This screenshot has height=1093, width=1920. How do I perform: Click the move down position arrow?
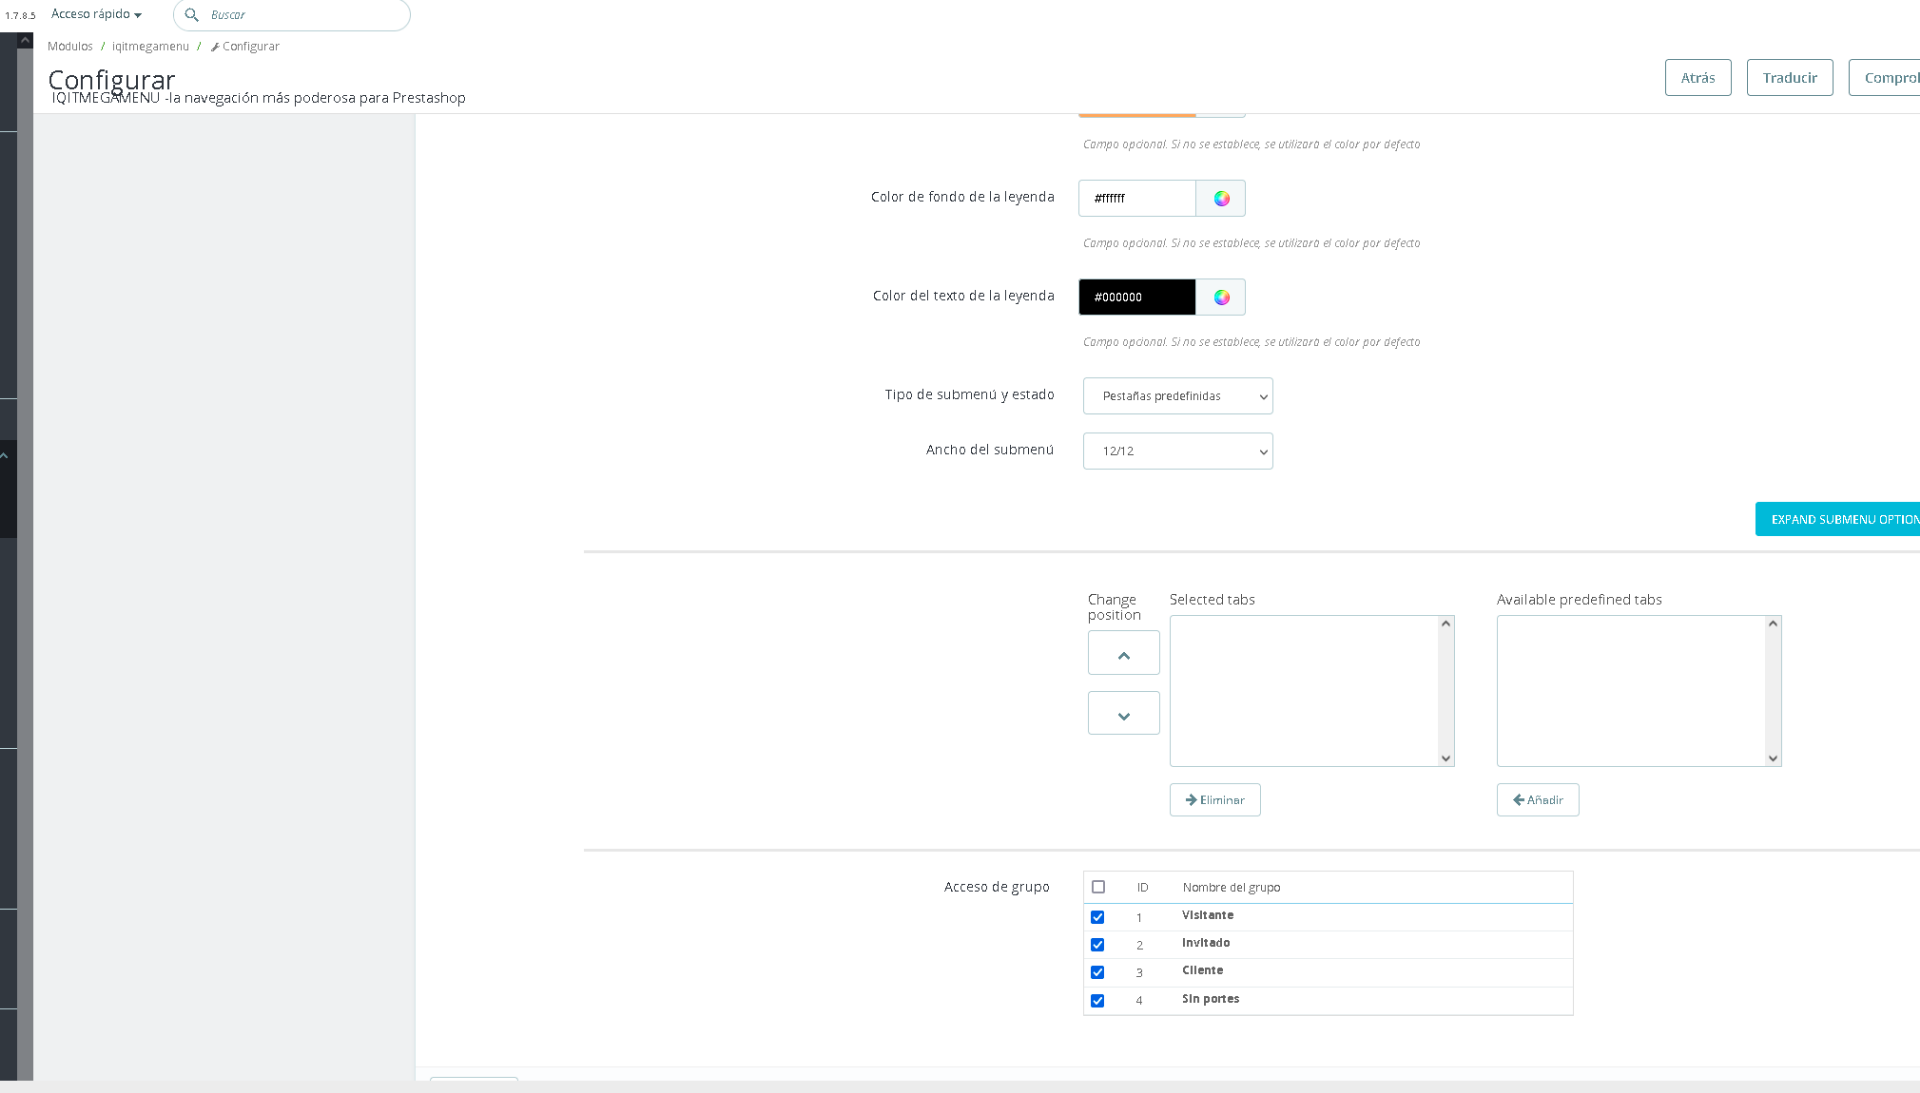[1123, 714]
